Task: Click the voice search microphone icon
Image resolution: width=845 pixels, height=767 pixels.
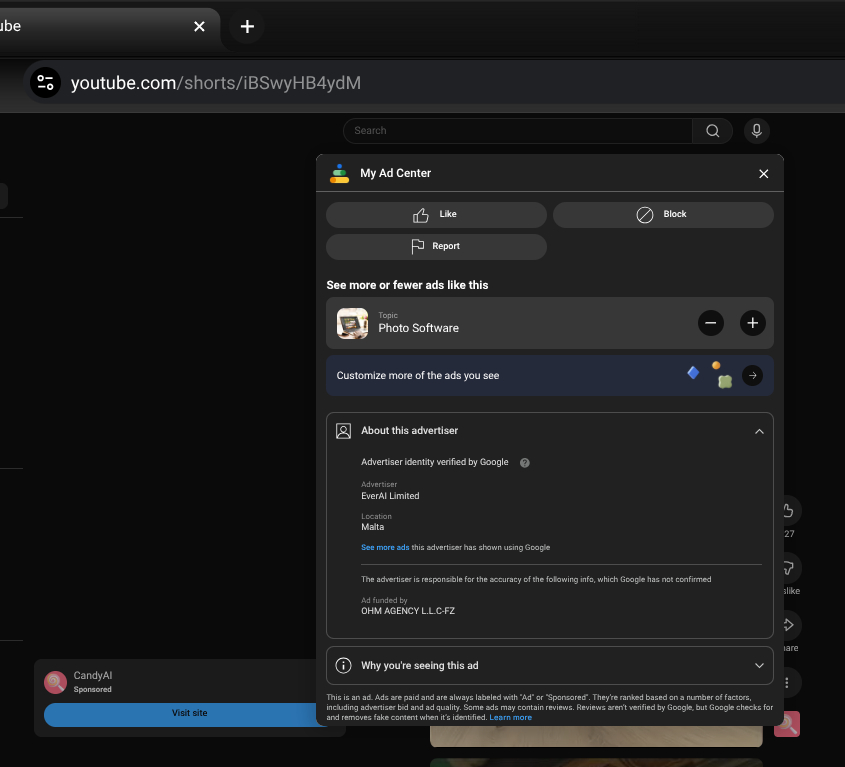Action: point(756,131)
